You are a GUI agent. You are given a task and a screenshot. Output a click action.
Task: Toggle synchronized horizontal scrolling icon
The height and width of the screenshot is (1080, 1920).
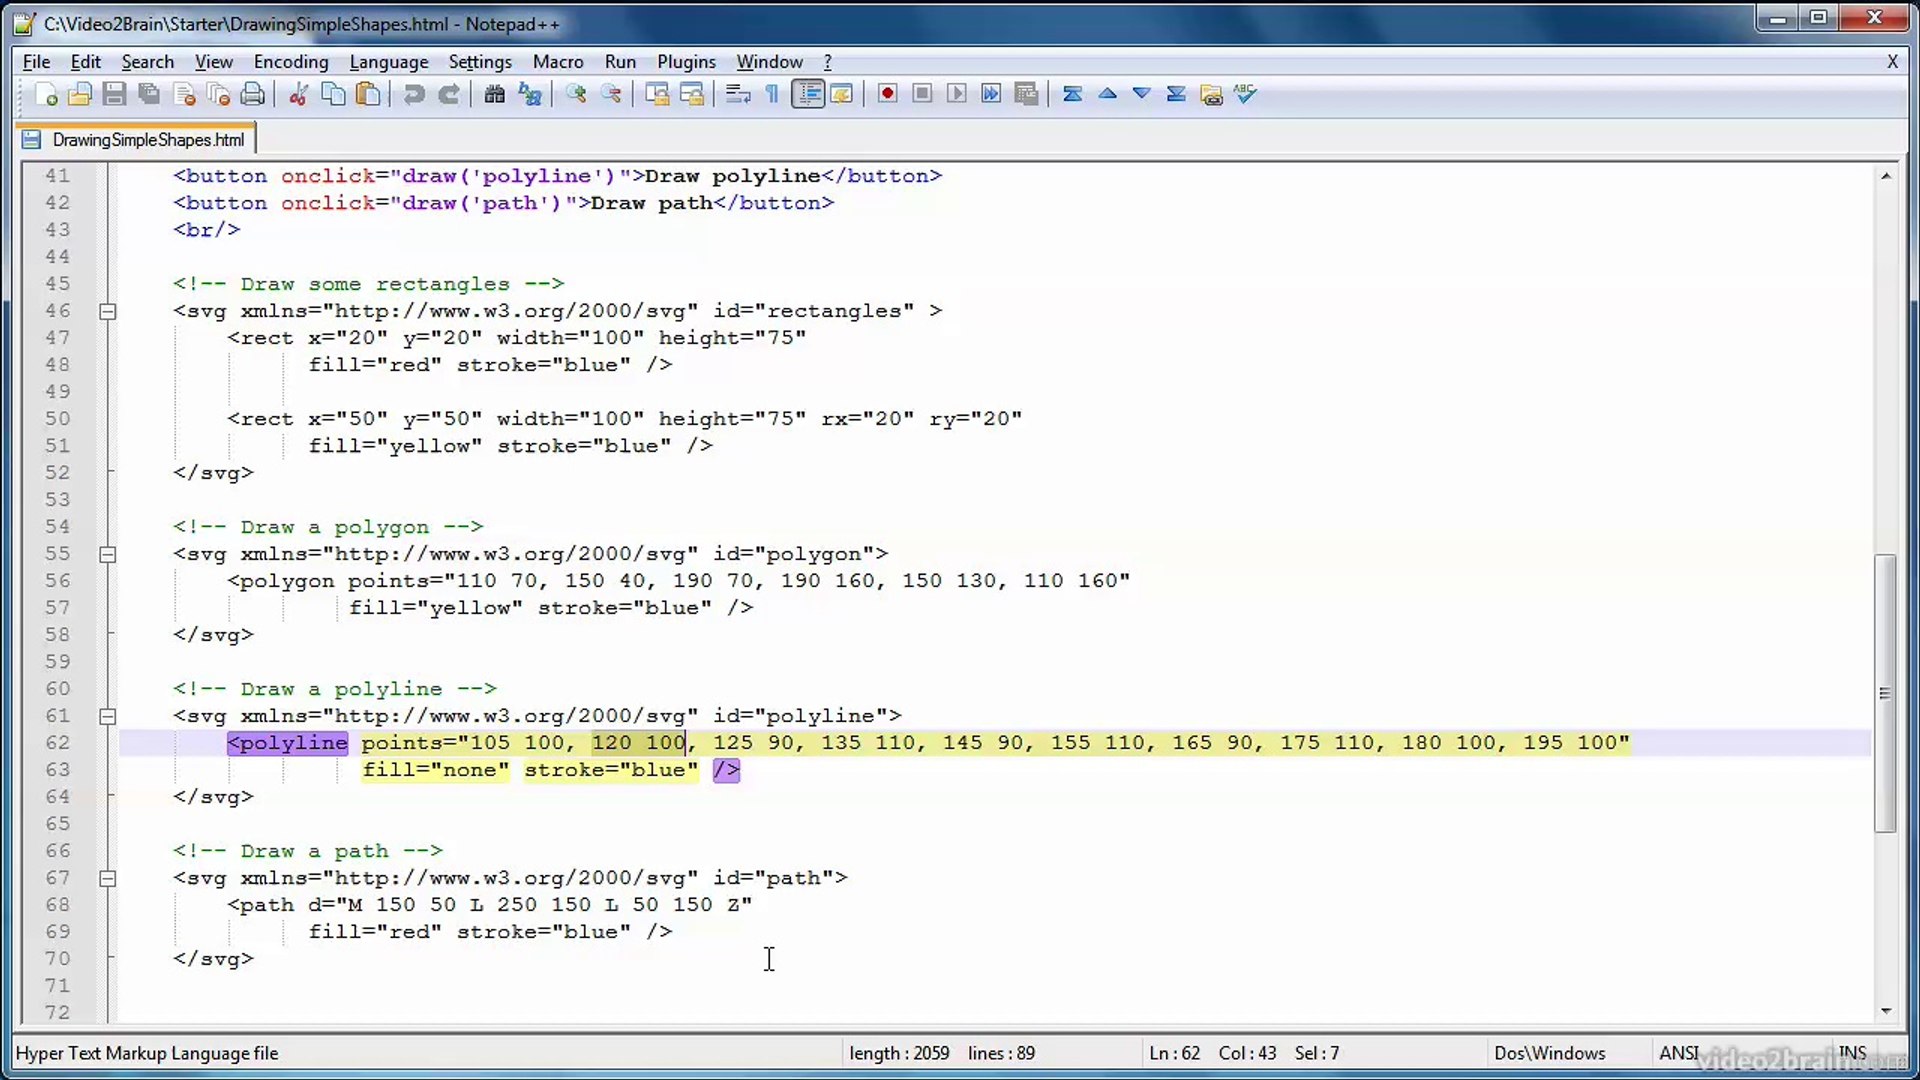click(x=692, y=94)
